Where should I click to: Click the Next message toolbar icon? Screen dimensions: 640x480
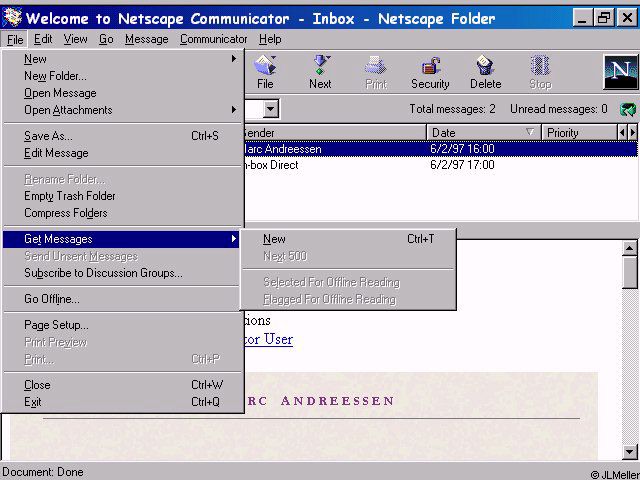click(x=320, y=72)
